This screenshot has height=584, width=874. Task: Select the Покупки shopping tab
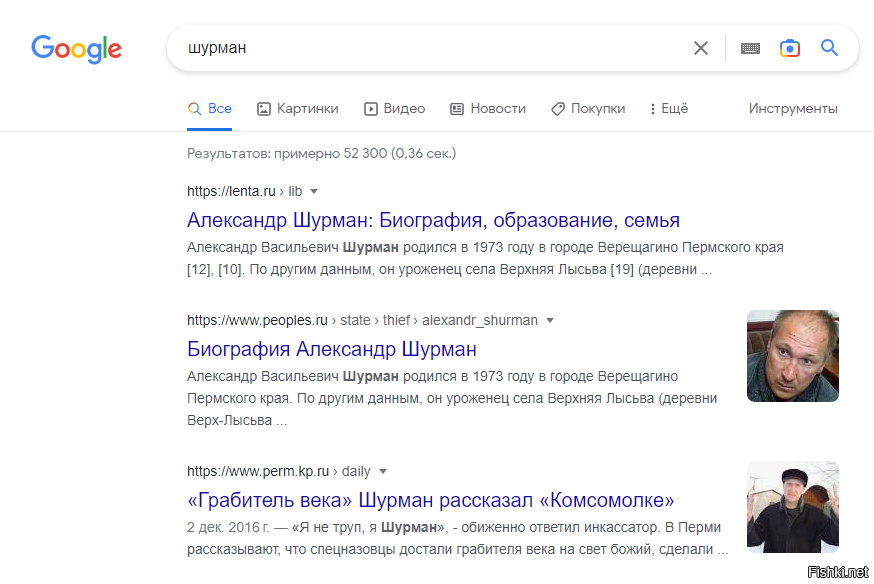[589, 109]
